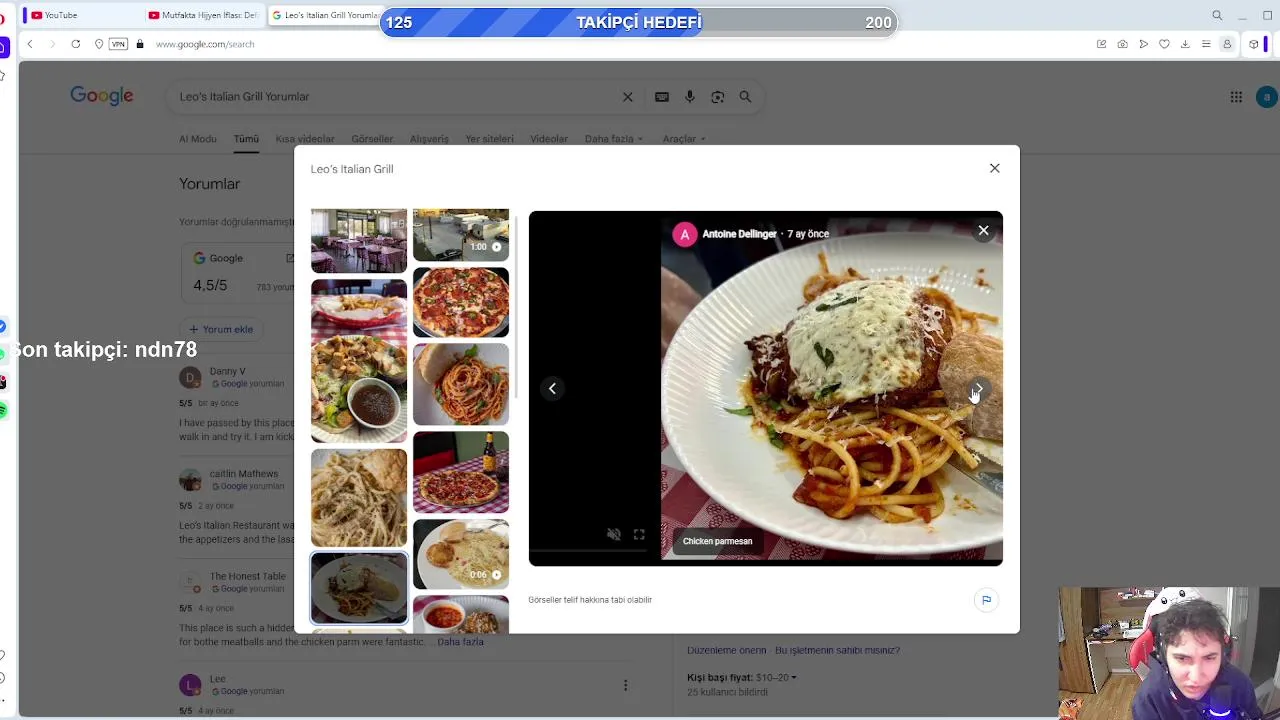Viewport: 1280px width, 720px height.
Task: Go to the previous photo in viewer
Action: click(x=552, y=388)
